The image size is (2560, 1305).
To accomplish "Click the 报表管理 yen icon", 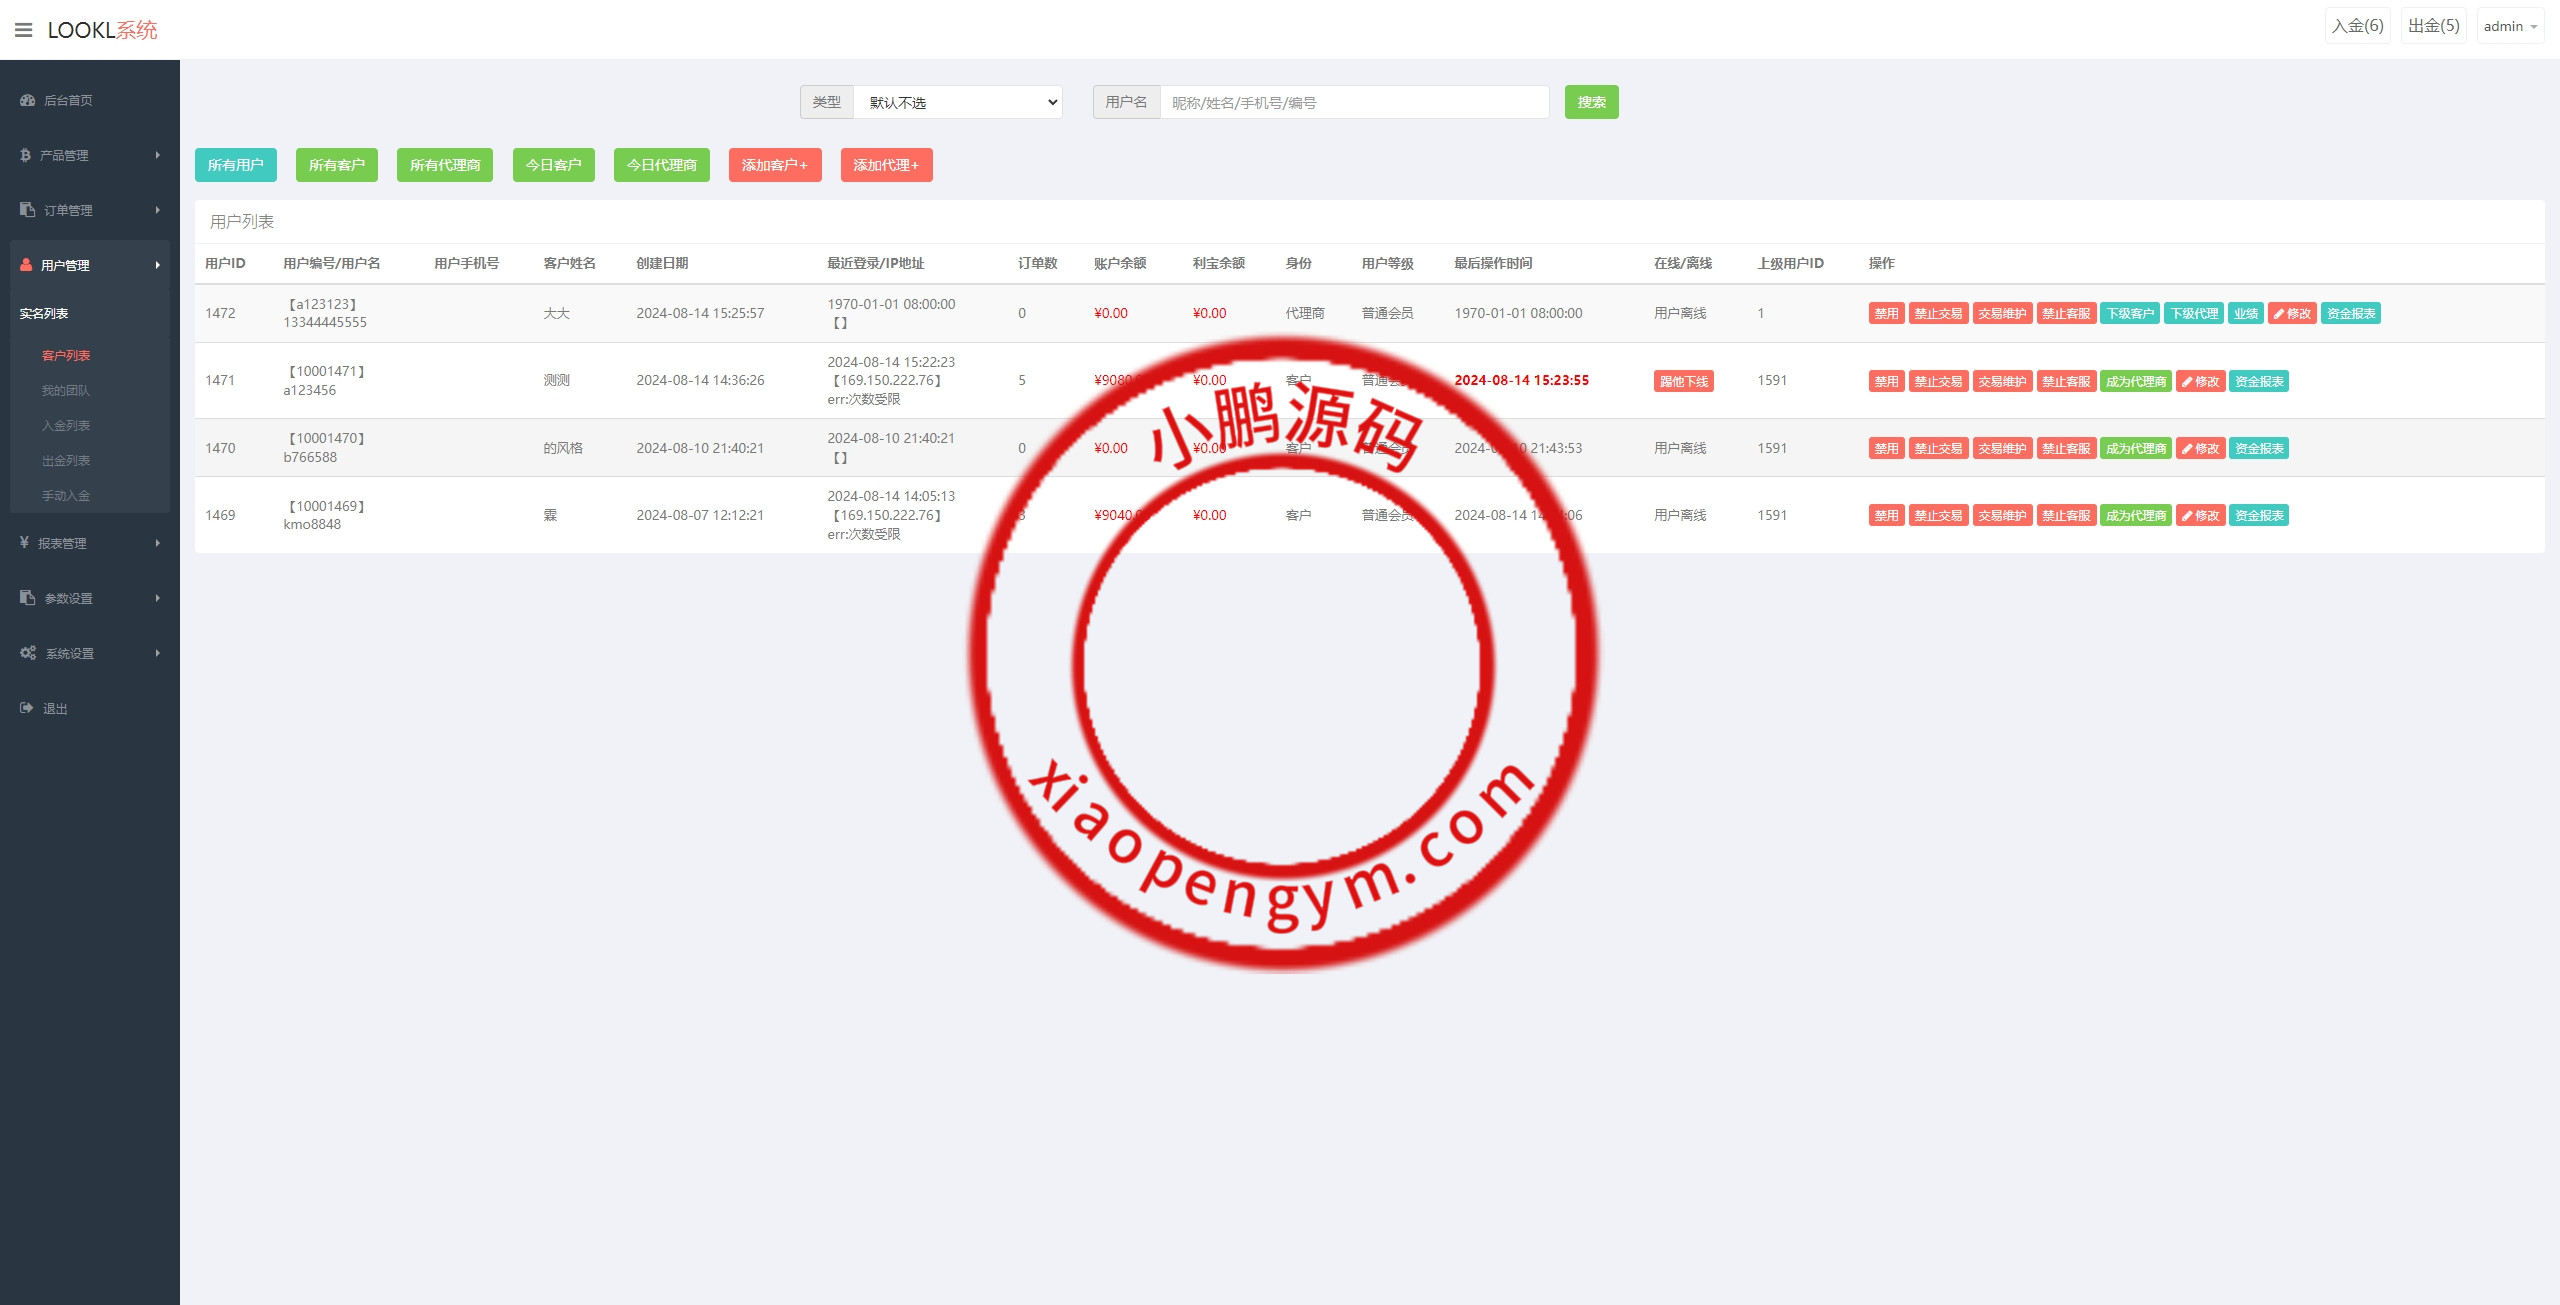I will [25, 543].
